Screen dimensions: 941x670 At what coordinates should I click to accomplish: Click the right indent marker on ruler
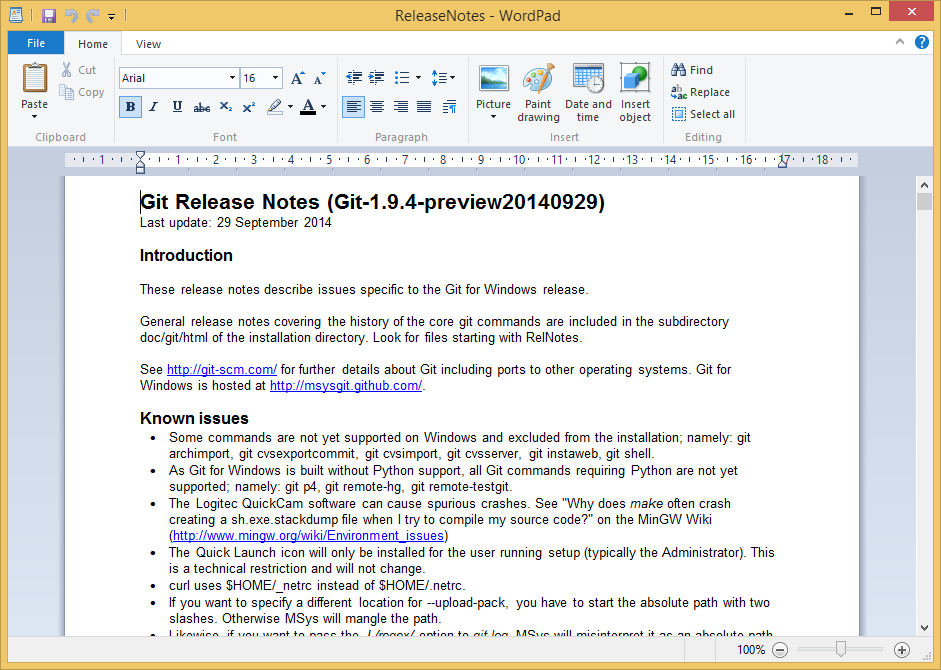pos(783,162)
